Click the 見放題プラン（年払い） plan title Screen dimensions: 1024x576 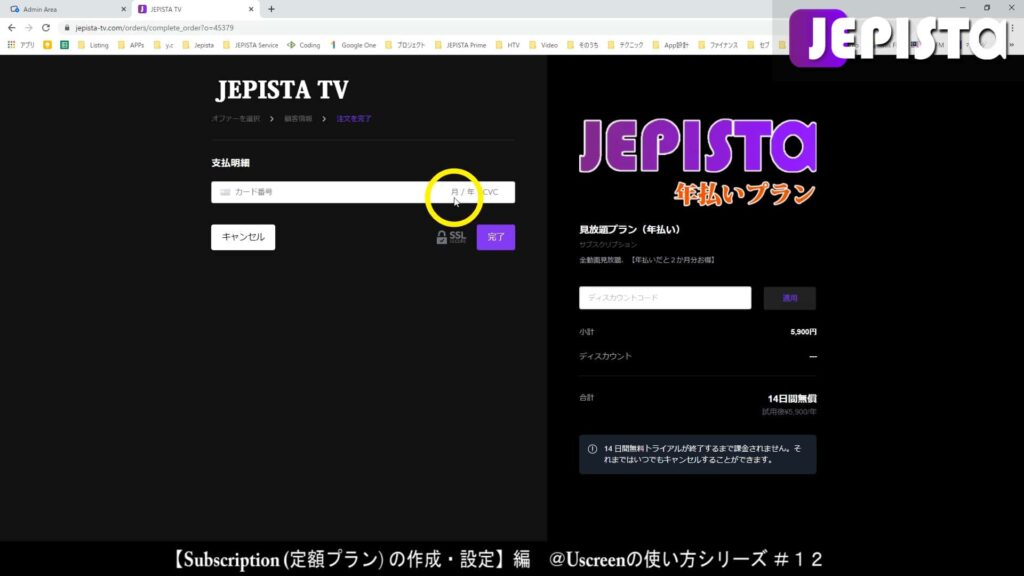(x=630, y=230)
